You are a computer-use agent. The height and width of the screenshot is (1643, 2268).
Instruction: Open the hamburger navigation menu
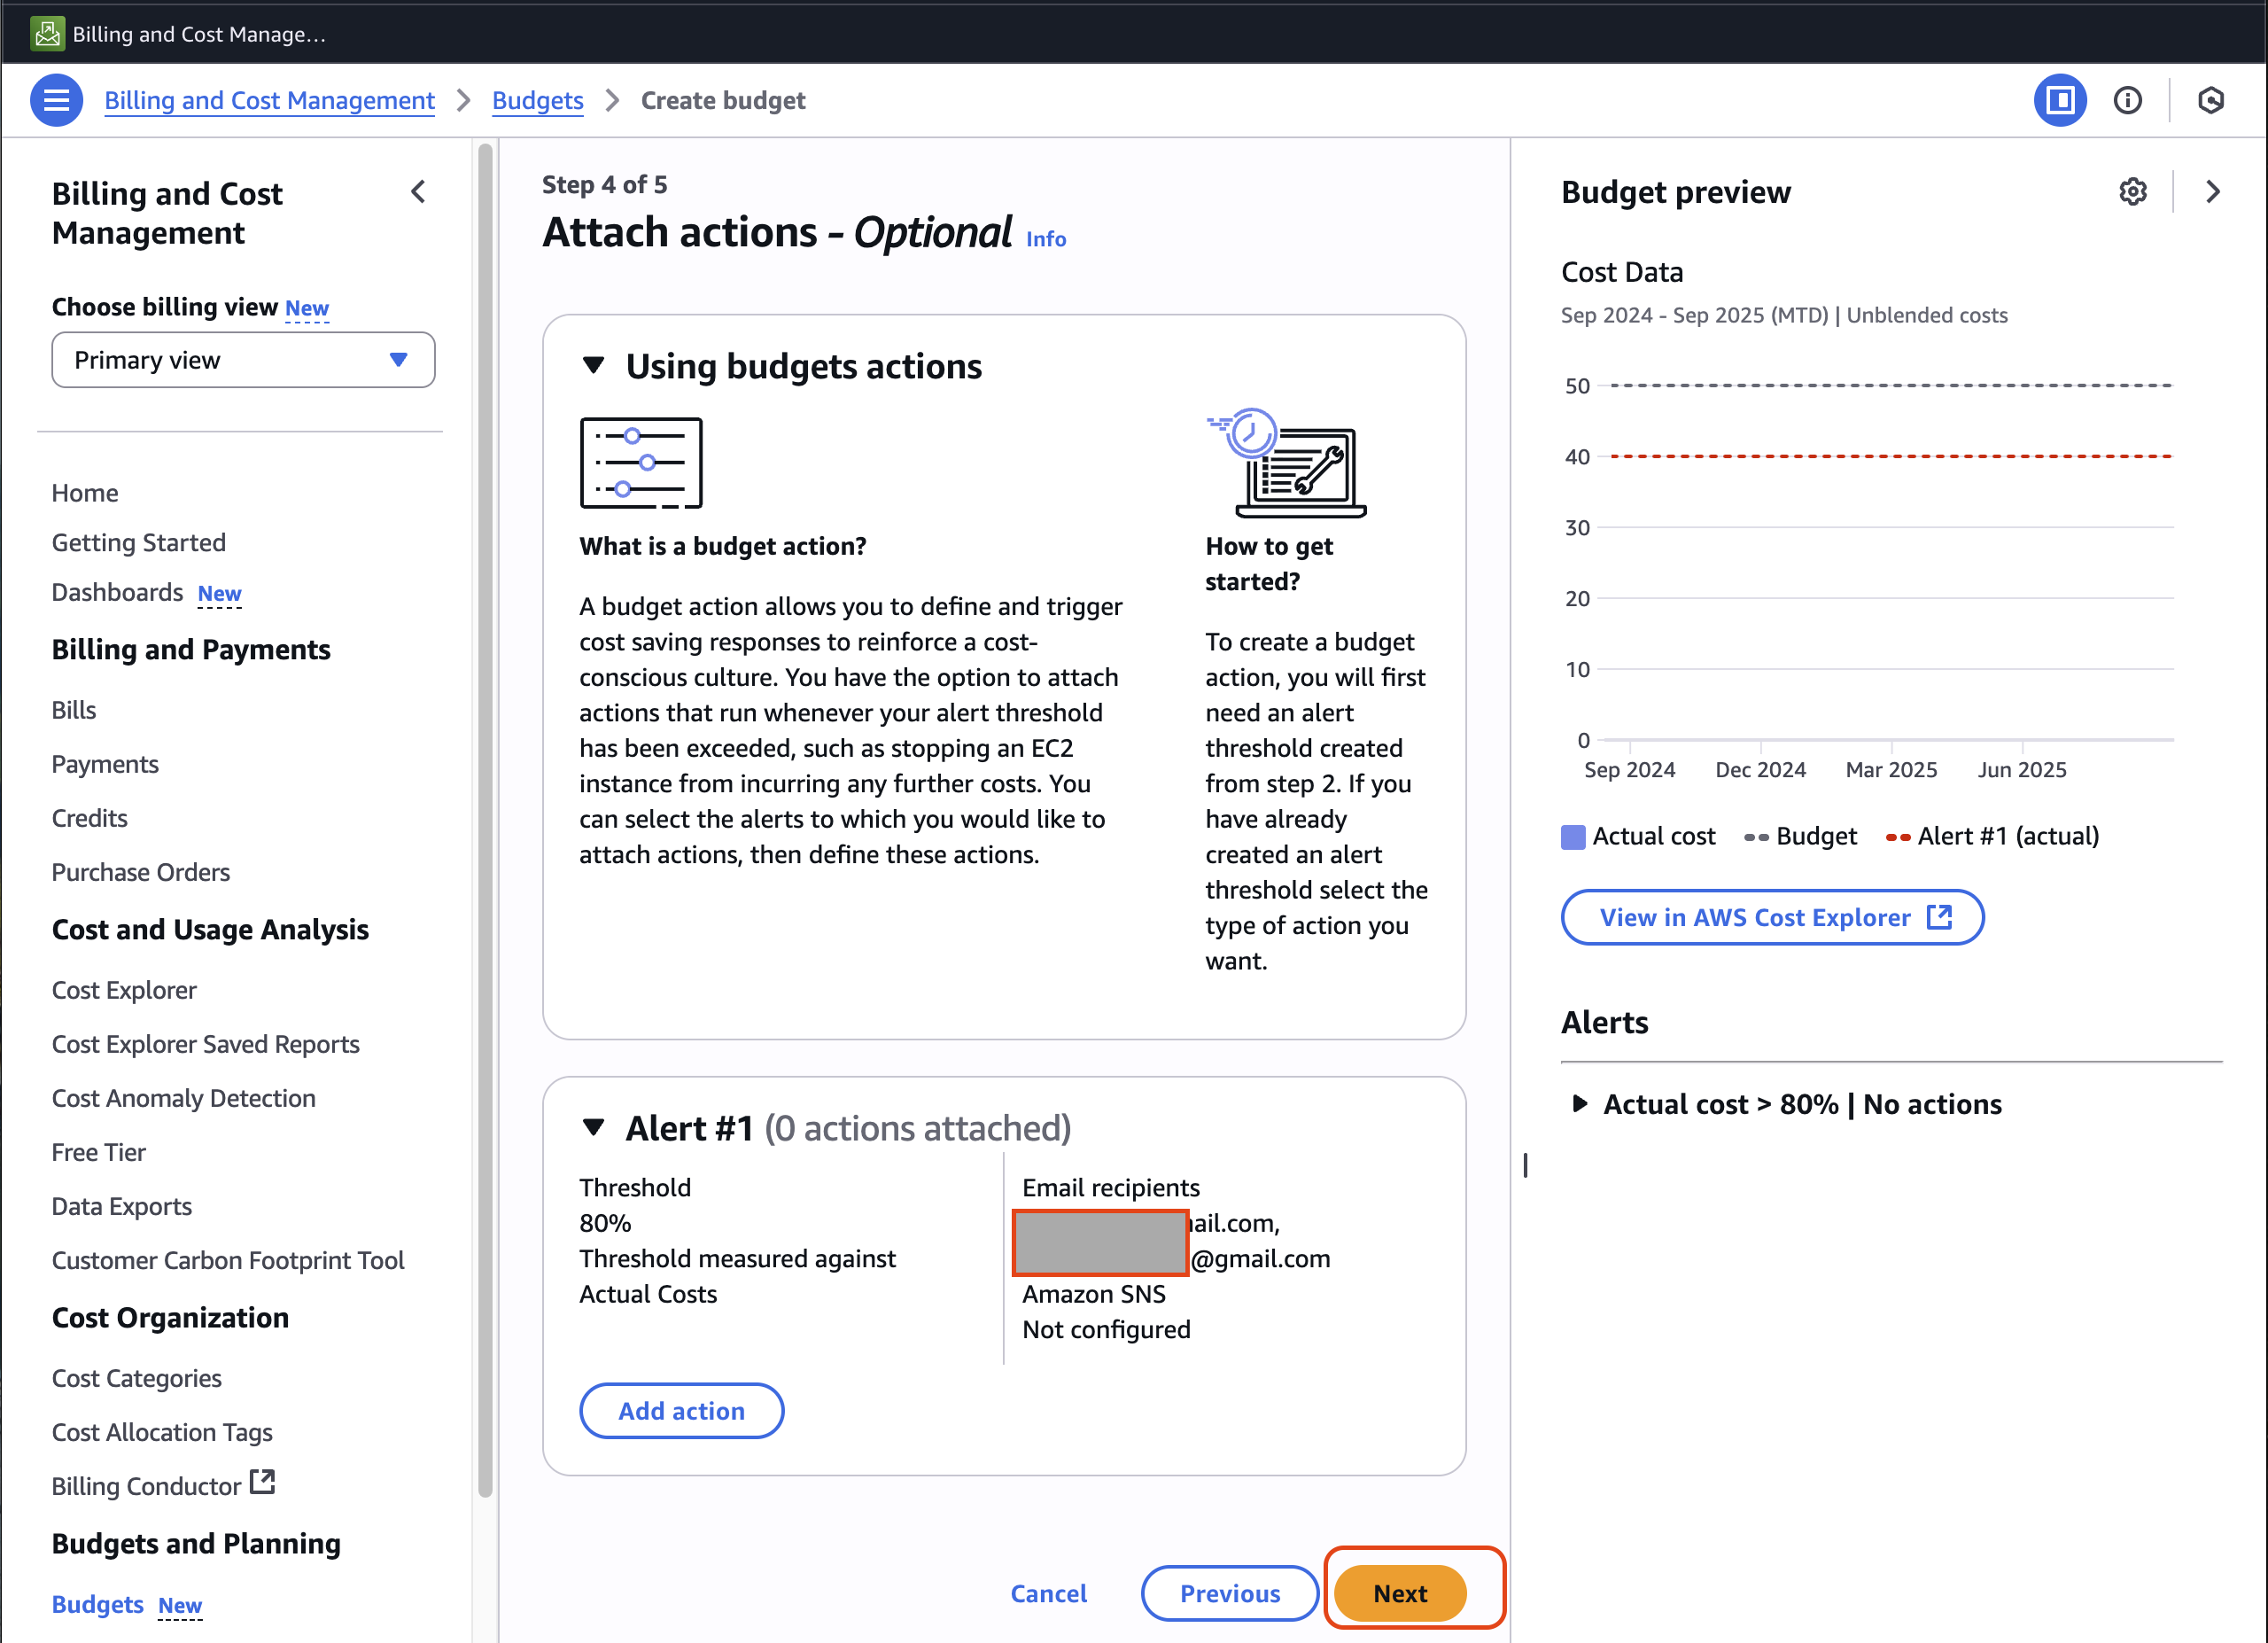[56, 100]
